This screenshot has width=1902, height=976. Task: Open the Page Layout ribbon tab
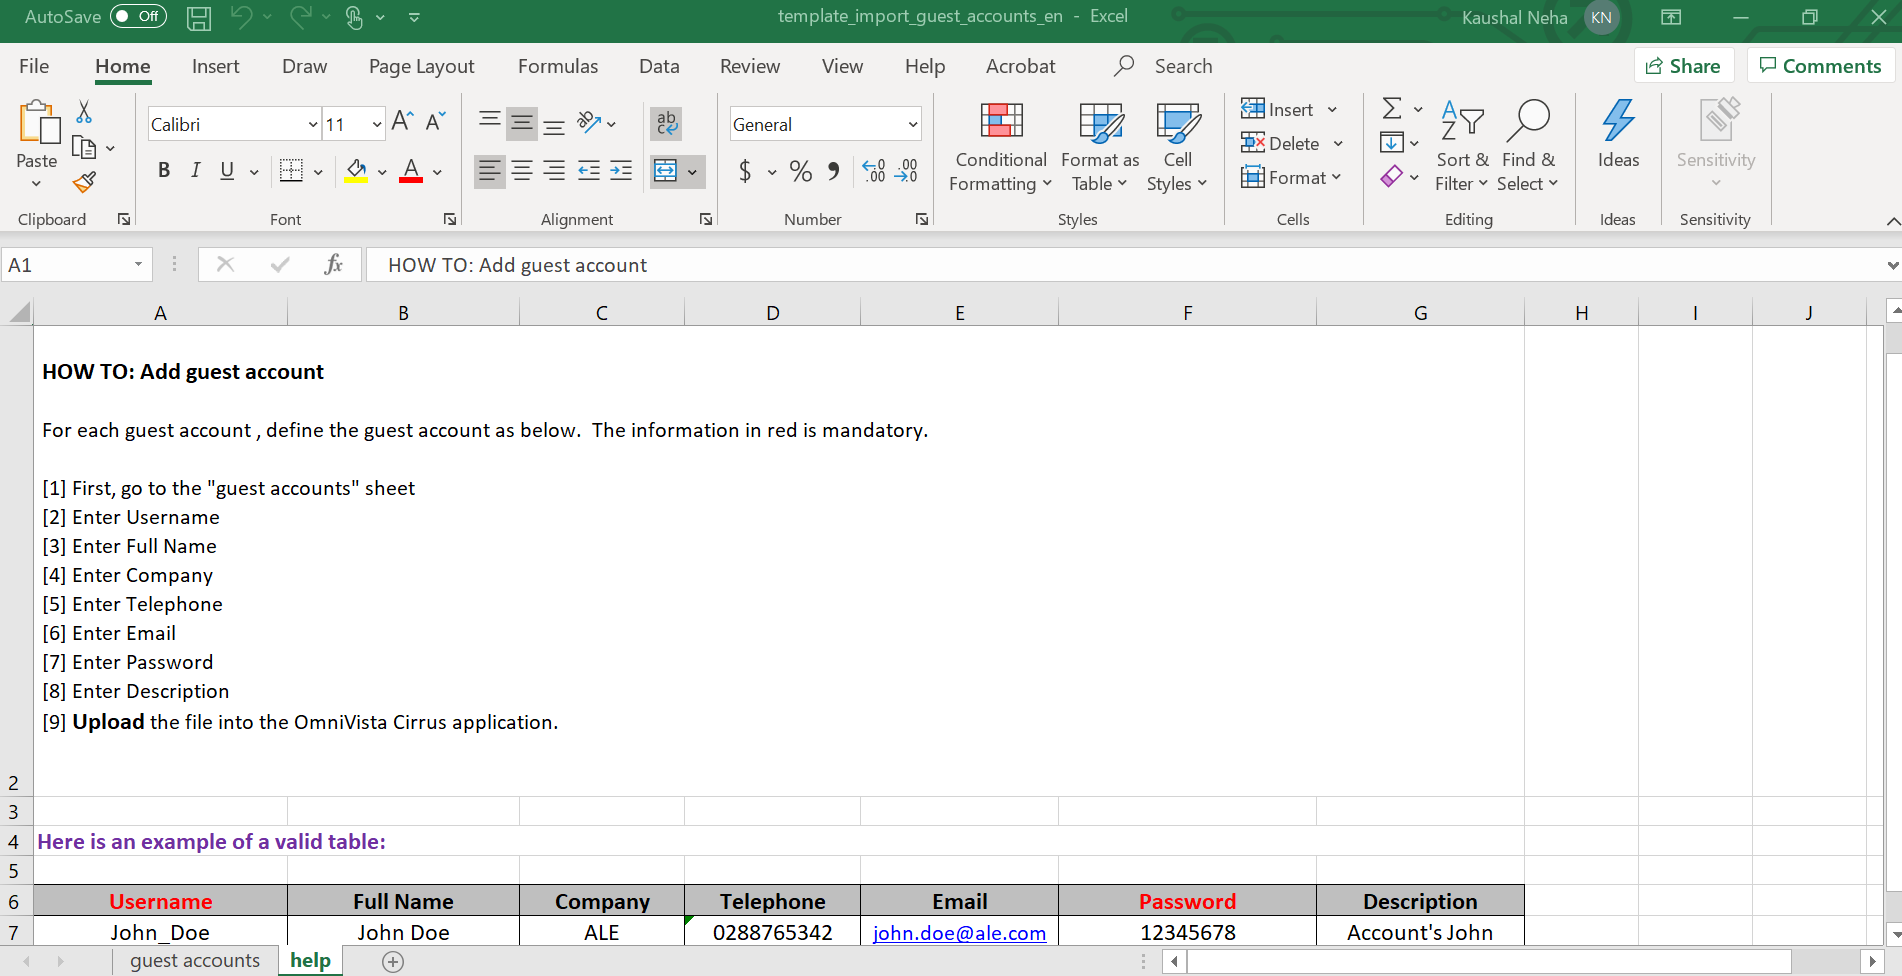(x=421, y=67)
